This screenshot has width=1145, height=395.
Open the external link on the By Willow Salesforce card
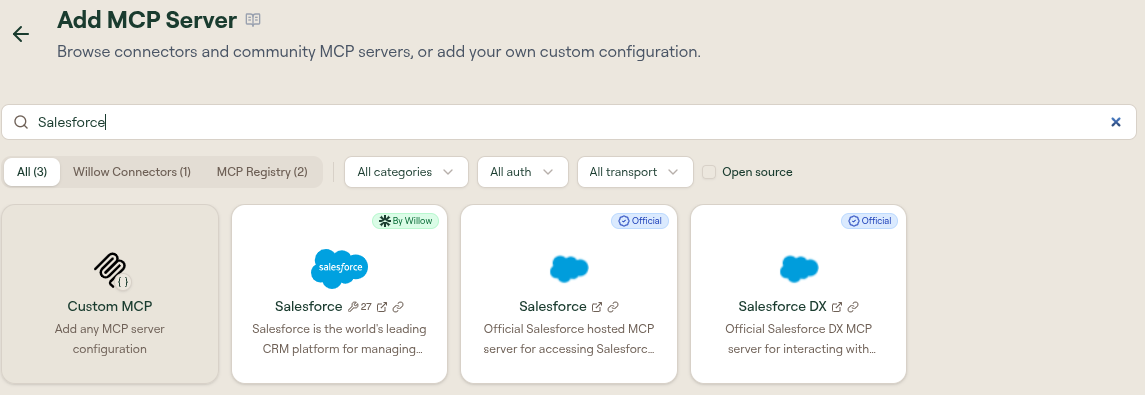pos(382,307)
